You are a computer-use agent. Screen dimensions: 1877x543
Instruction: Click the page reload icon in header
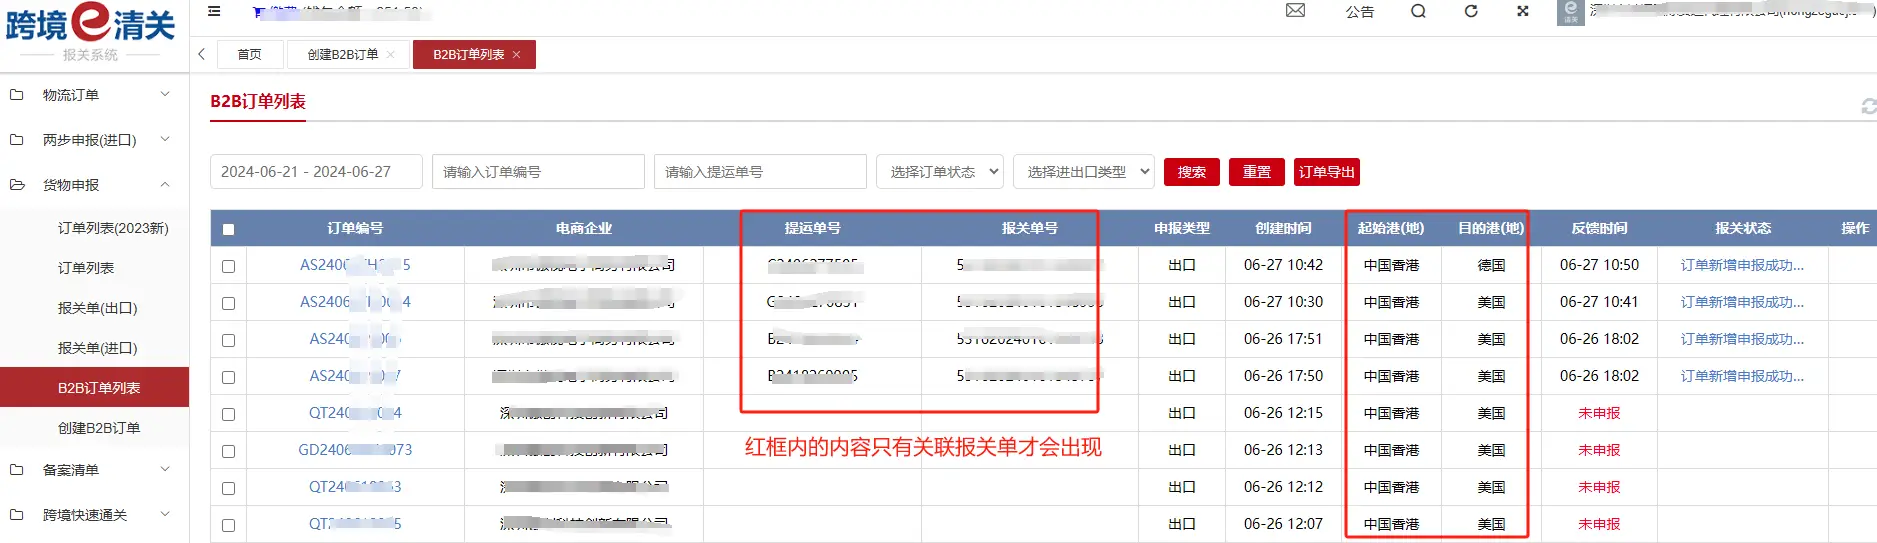[1471, 11]
